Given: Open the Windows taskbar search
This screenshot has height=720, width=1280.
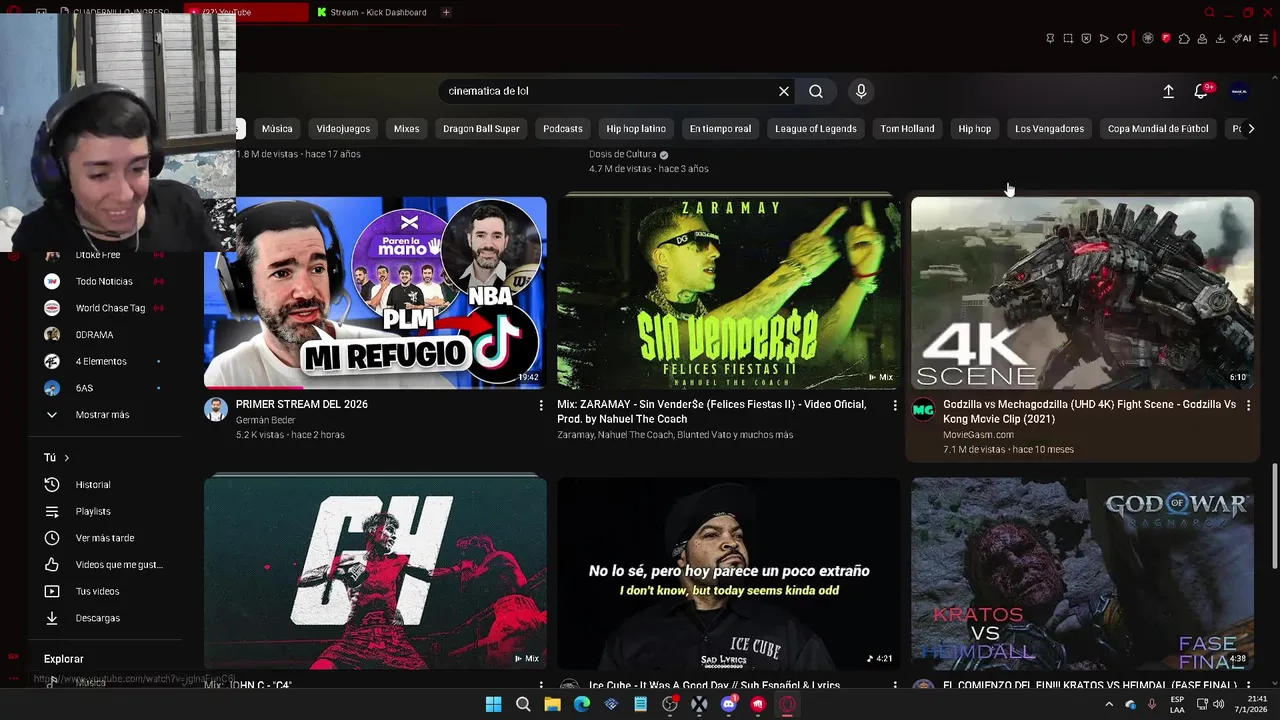Looking at the screenshot, I should [523, 704].
